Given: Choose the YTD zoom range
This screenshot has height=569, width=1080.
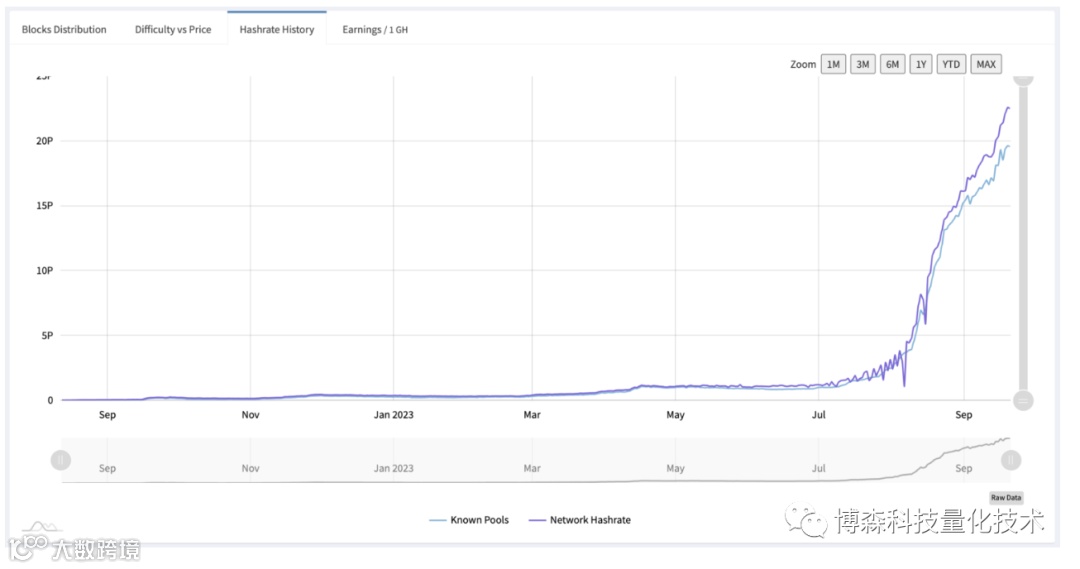Looking at the screenshot, I should pyautogui.click(x=951, y=65).
